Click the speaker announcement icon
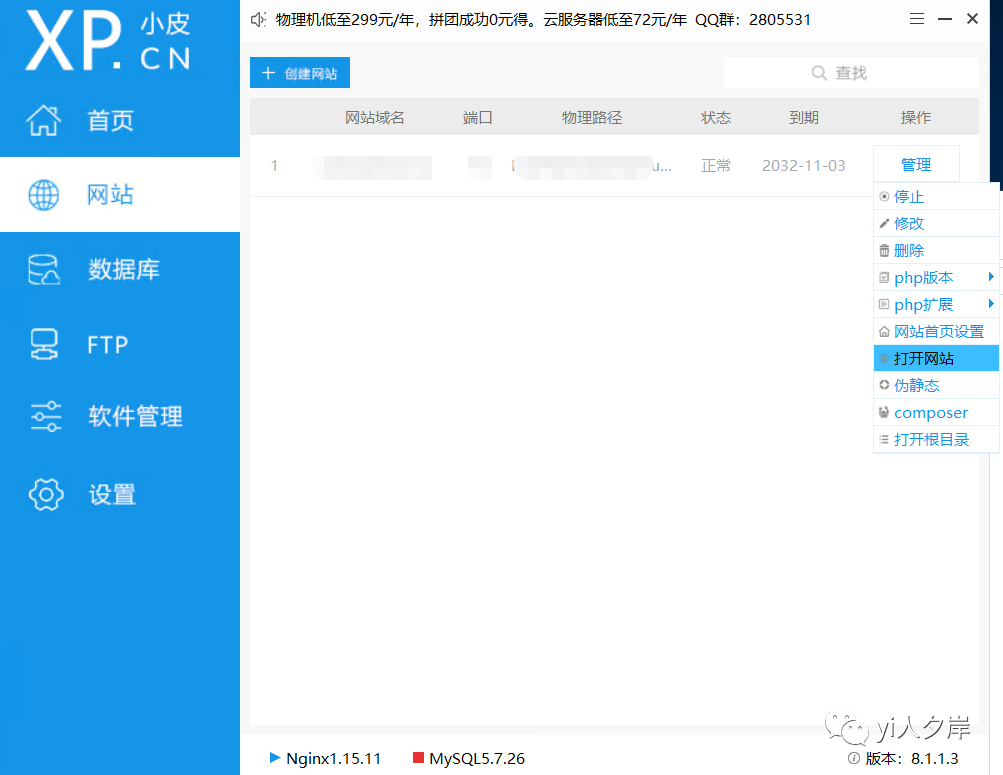This screenshot has width=1003, height=775. tap(258, 20)
